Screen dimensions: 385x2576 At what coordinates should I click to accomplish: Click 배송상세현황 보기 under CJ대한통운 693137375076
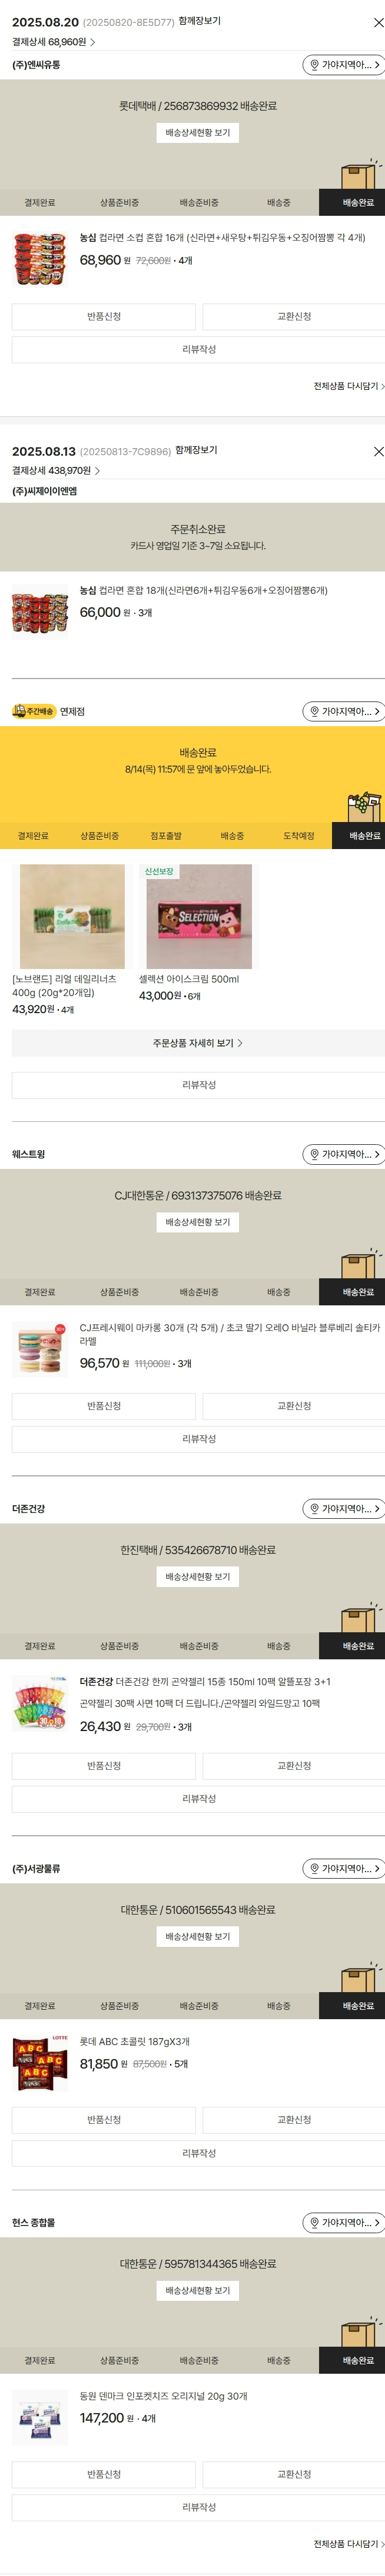coord(198,1222)
